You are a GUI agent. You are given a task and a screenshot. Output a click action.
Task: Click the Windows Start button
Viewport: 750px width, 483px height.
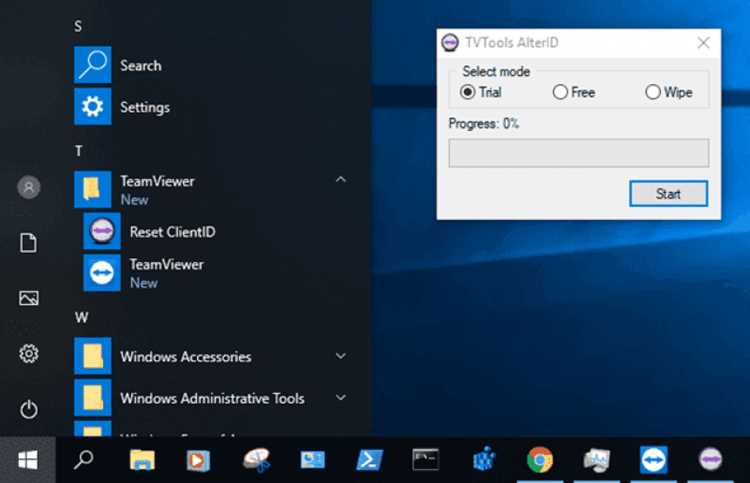(x=28, y=460)
